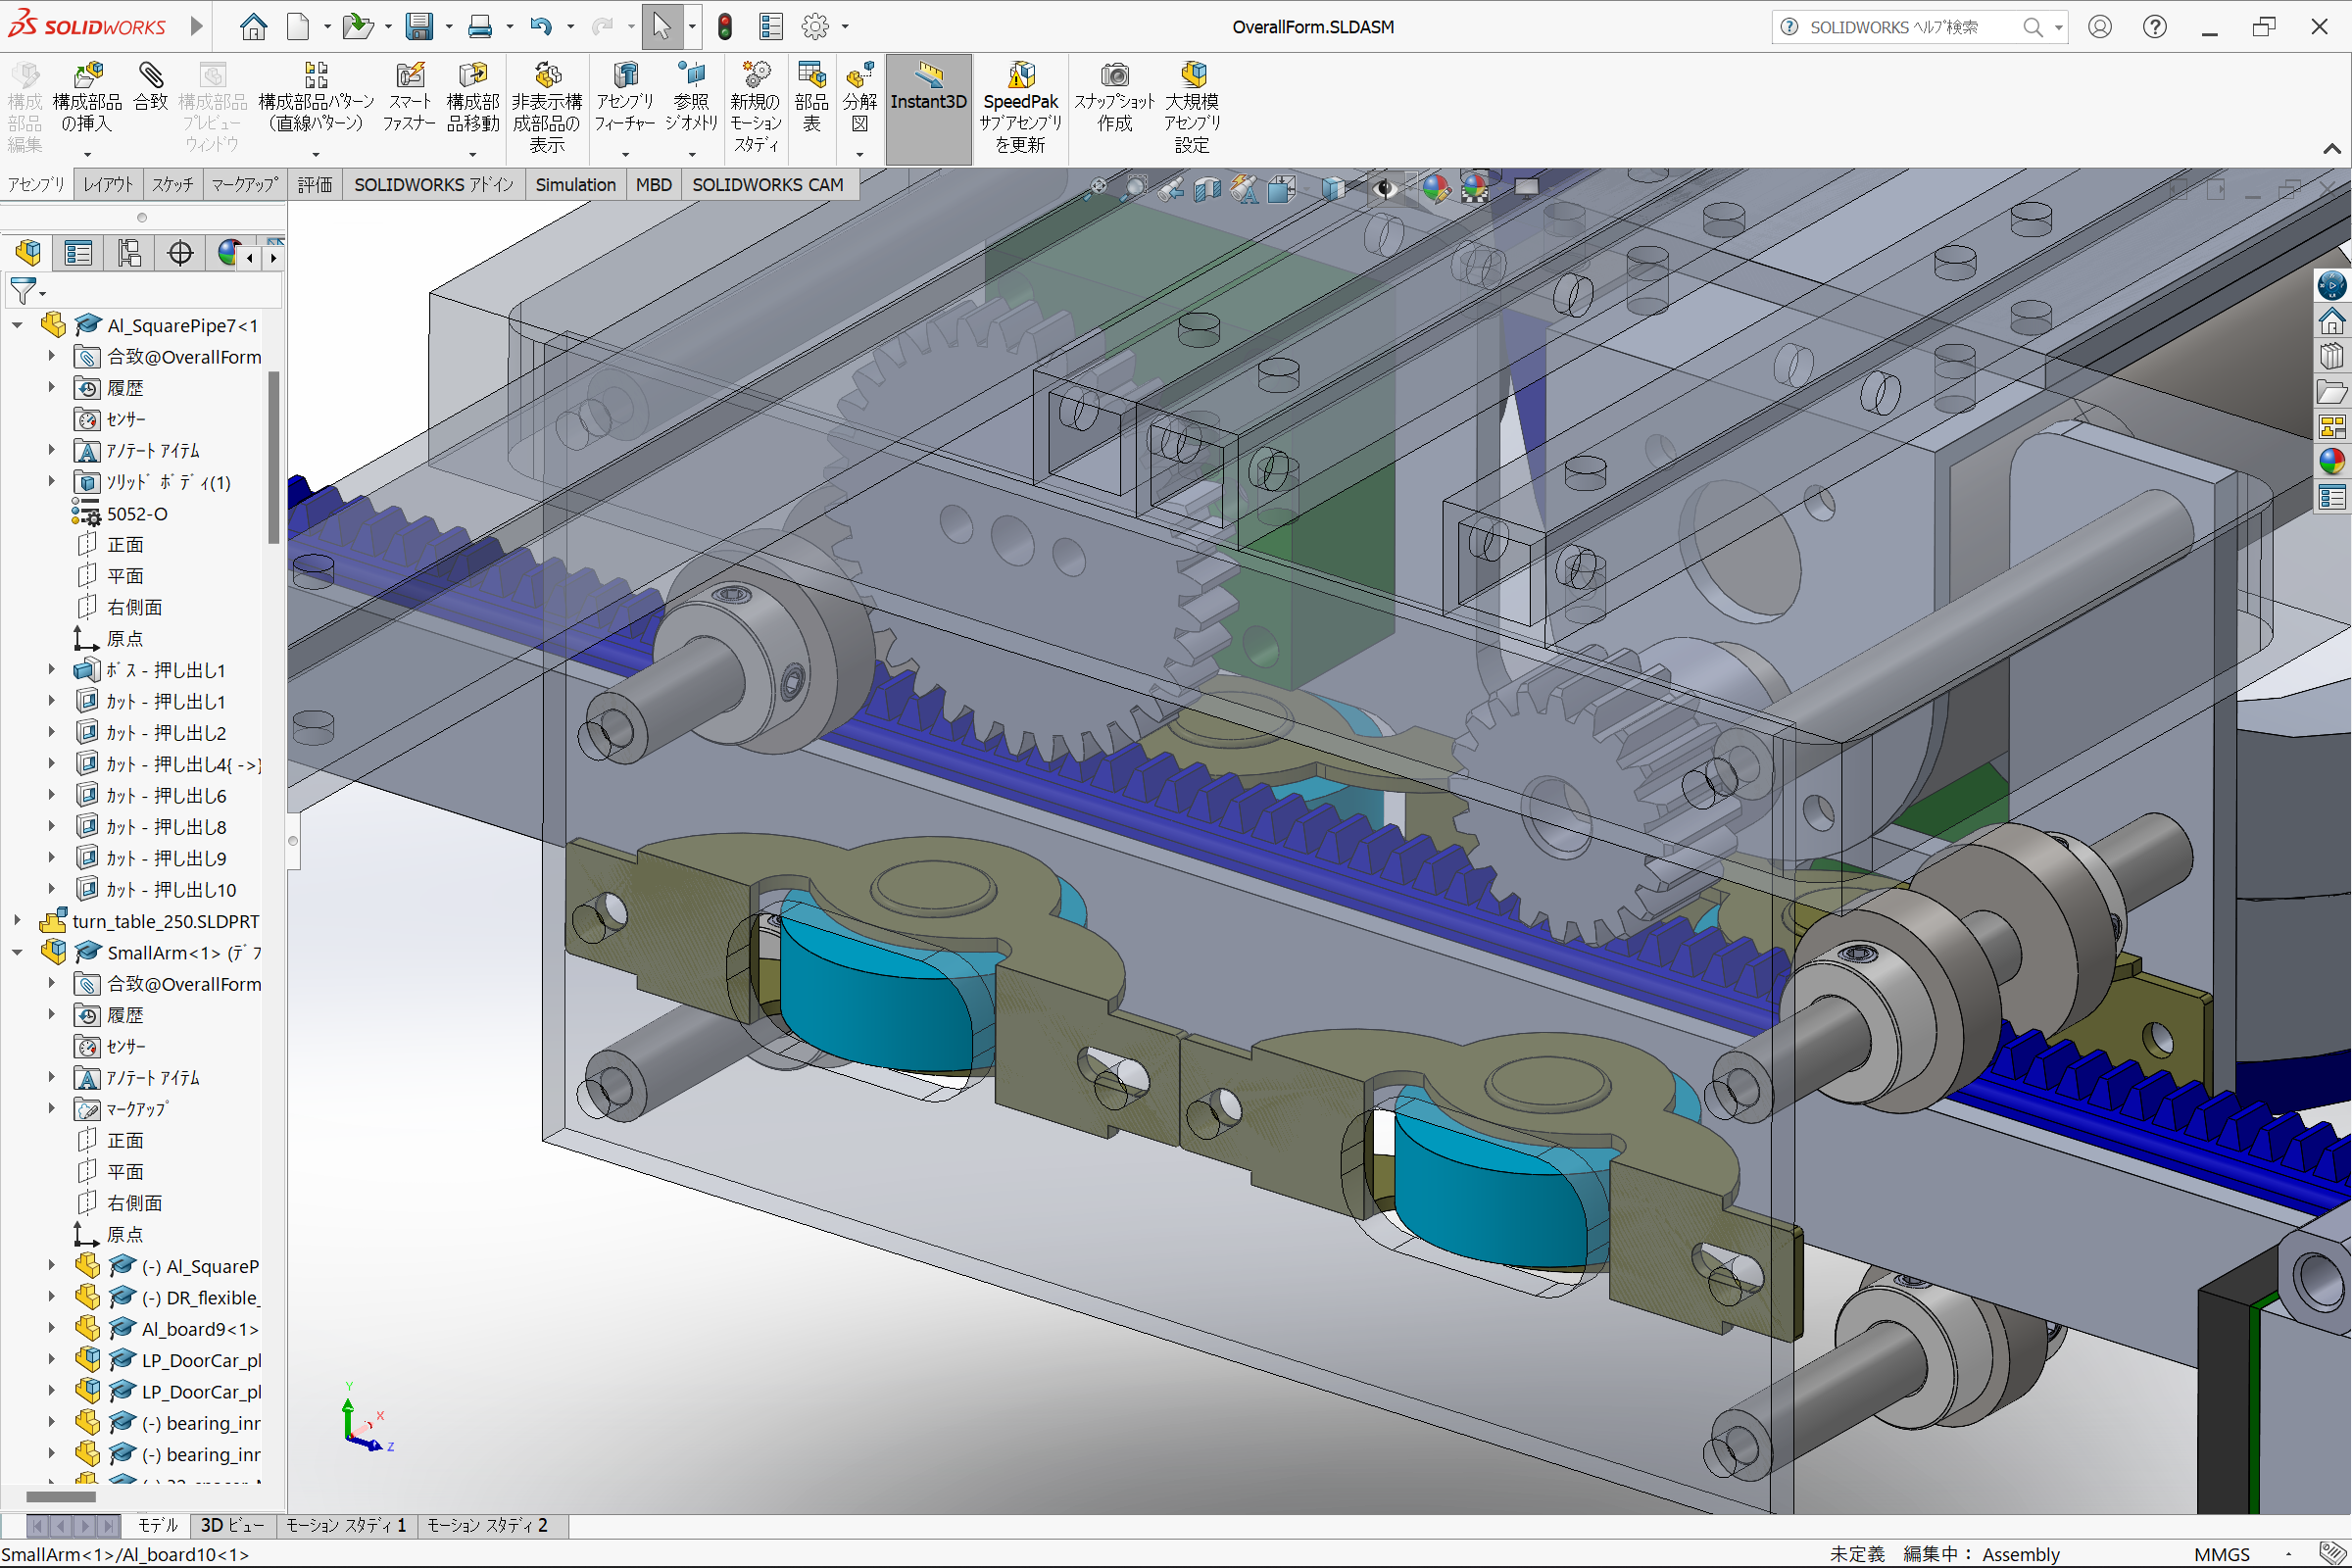The width and height of the screenshot is (2352, 1568).
Task: Switch to the レイアウト tab
Action: point(108,184)
